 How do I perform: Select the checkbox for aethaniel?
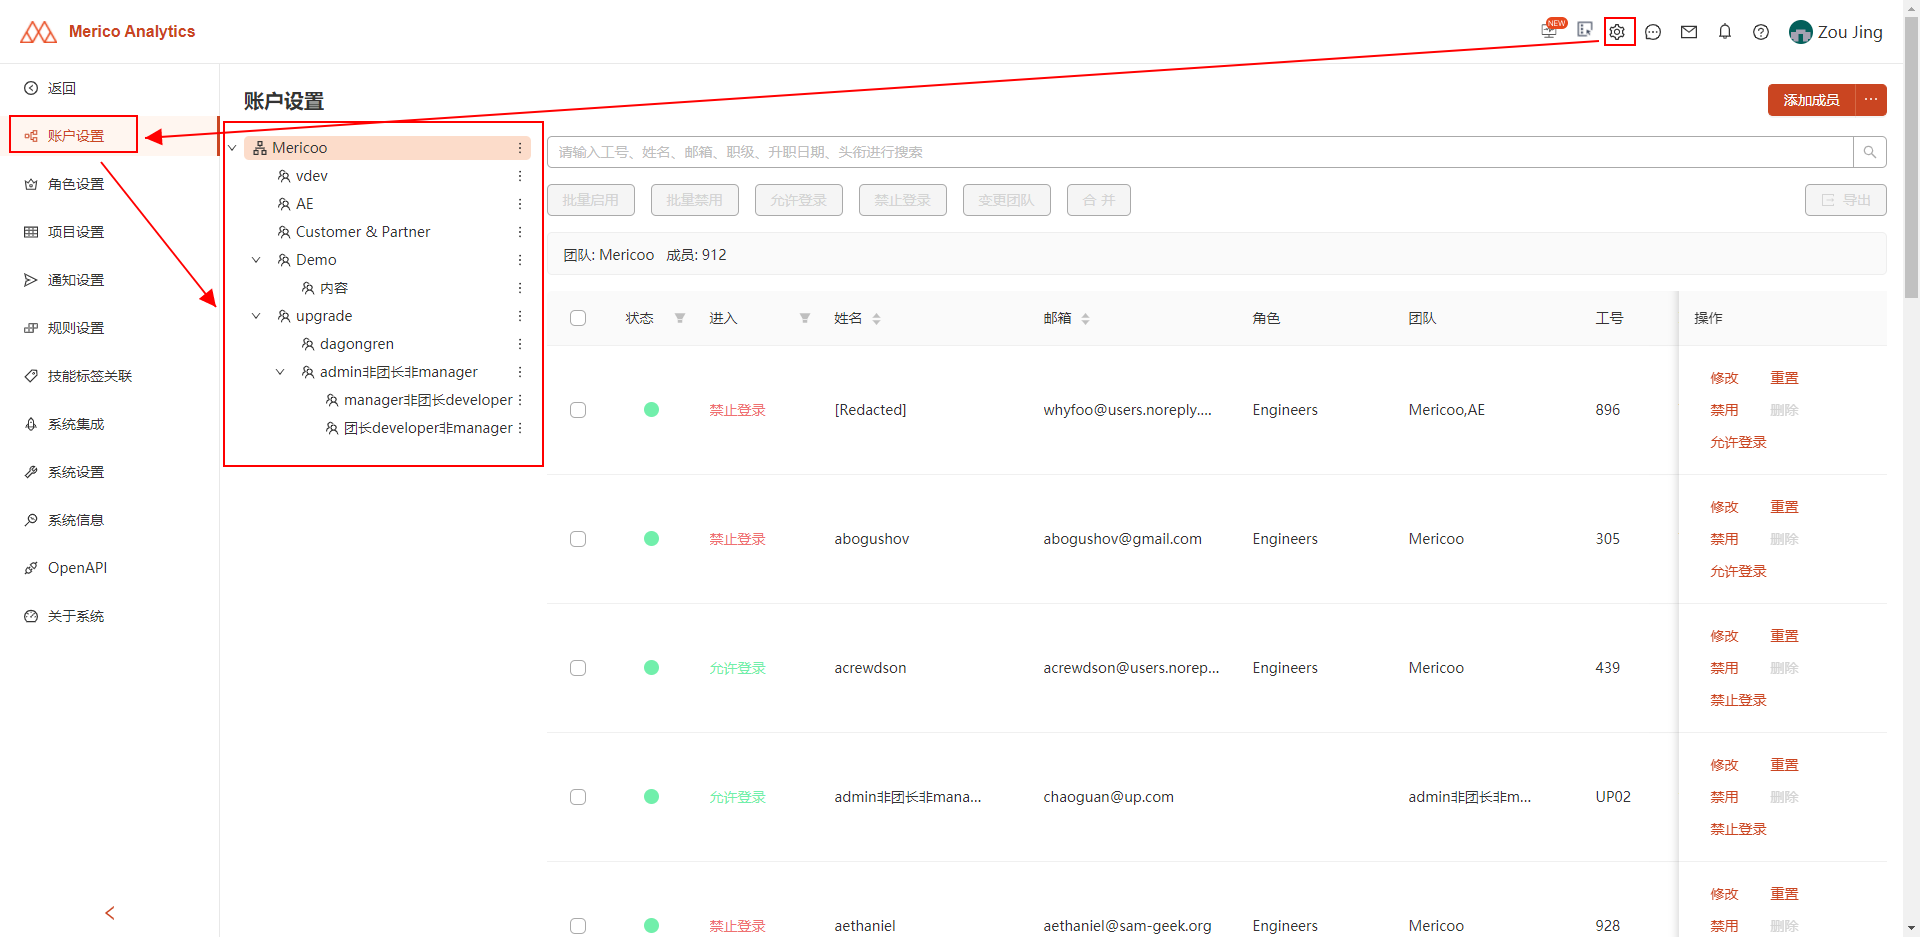click(578, 926)
